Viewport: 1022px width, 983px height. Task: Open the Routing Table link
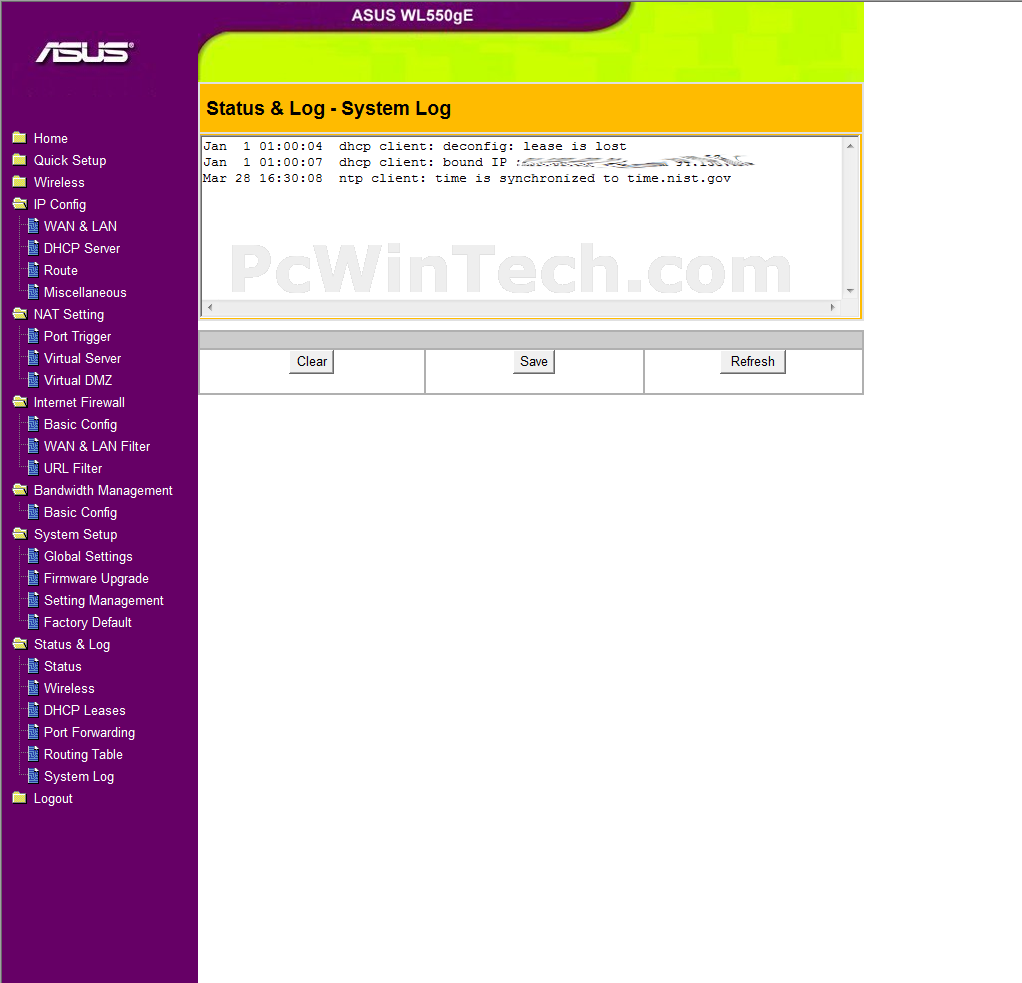click(83, 755)
